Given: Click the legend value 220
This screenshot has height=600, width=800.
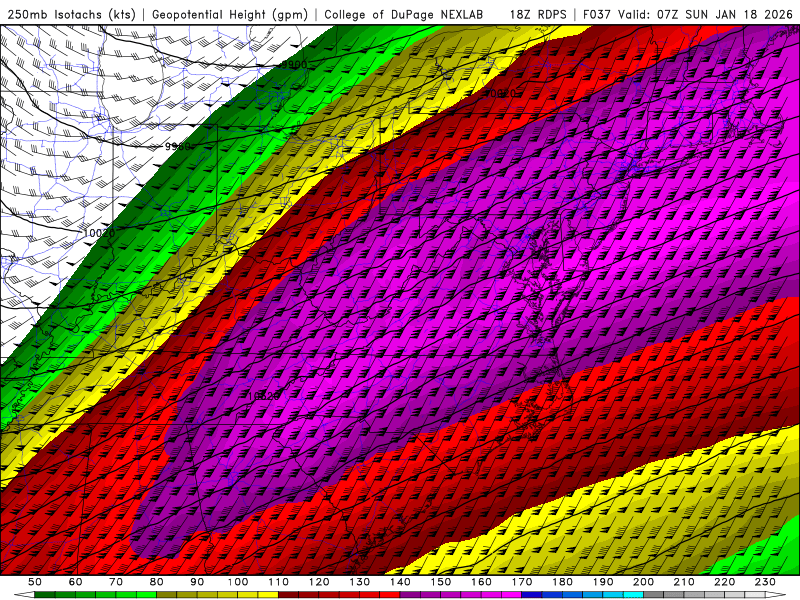Looking at the screenshot, I should point(725,582).
